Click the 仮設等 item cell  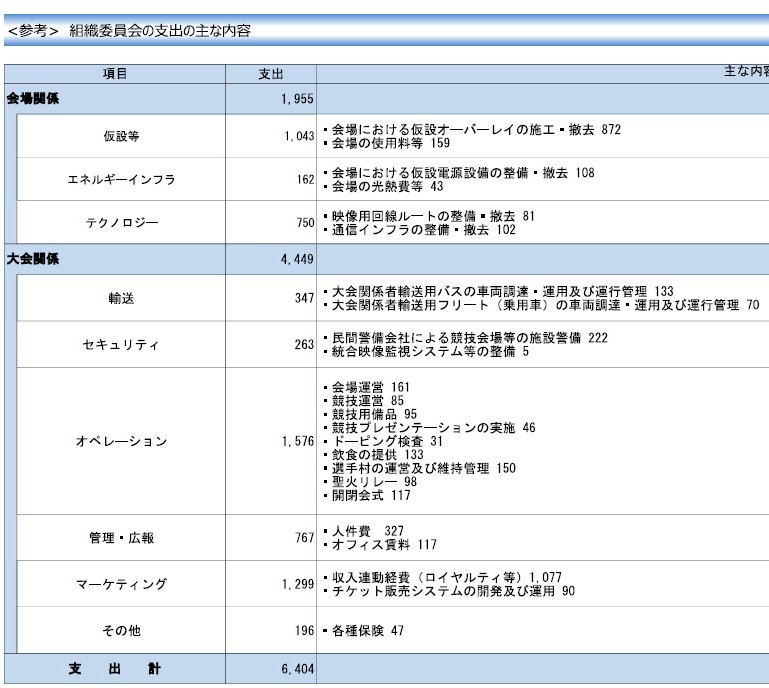click(x=122, y=136)
